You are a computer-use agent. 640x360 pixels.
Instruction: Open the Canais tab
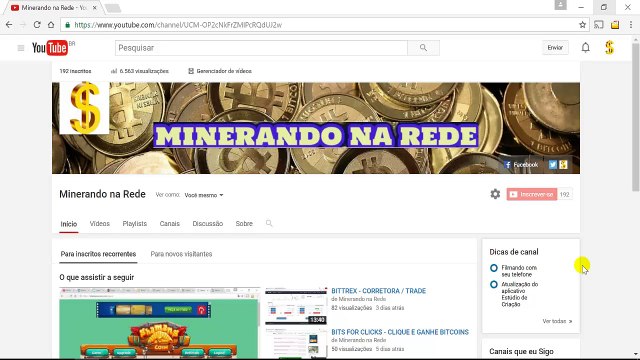click(x=169, y=224)
